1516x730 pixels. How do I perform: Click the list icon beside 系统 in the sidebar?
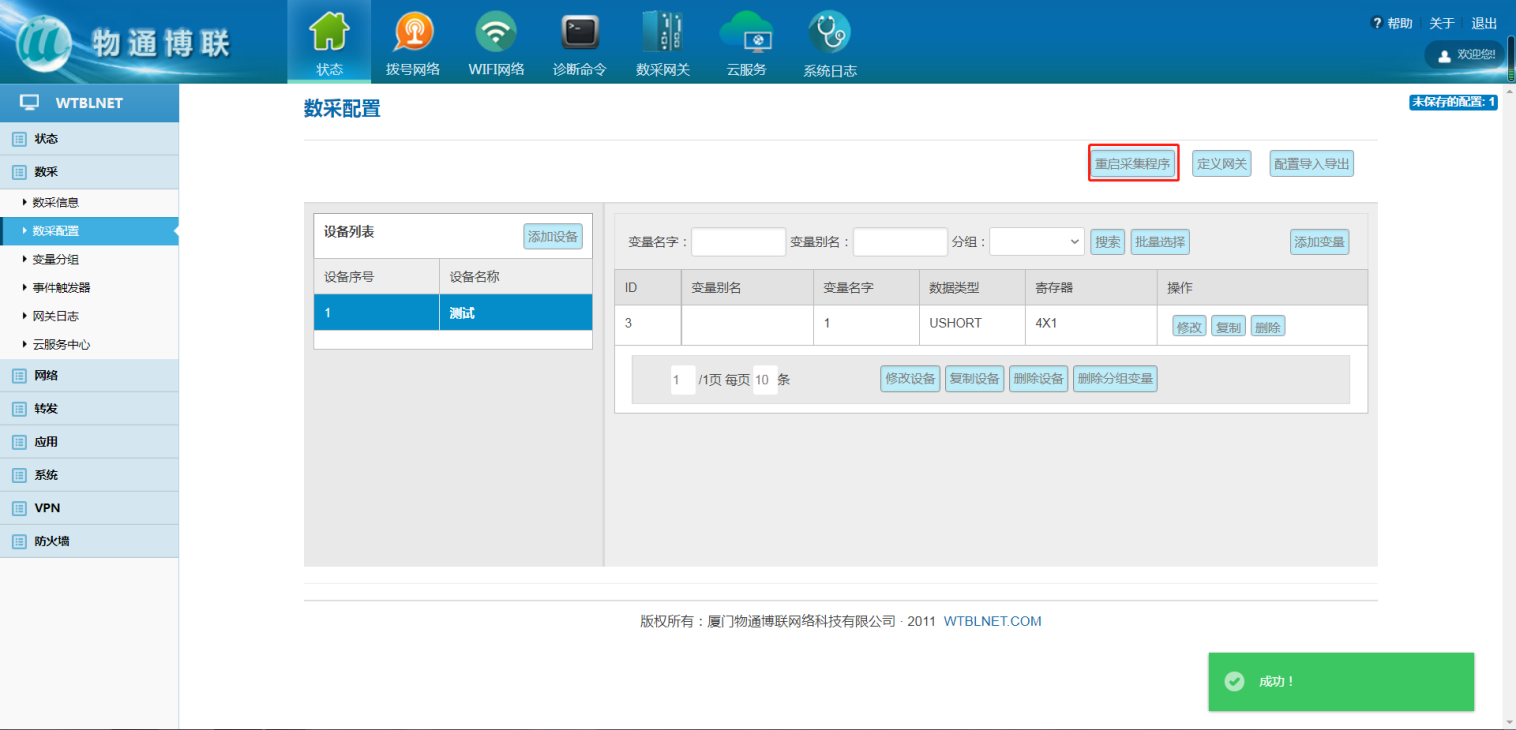pyautogui.click(x=19, y=475)
